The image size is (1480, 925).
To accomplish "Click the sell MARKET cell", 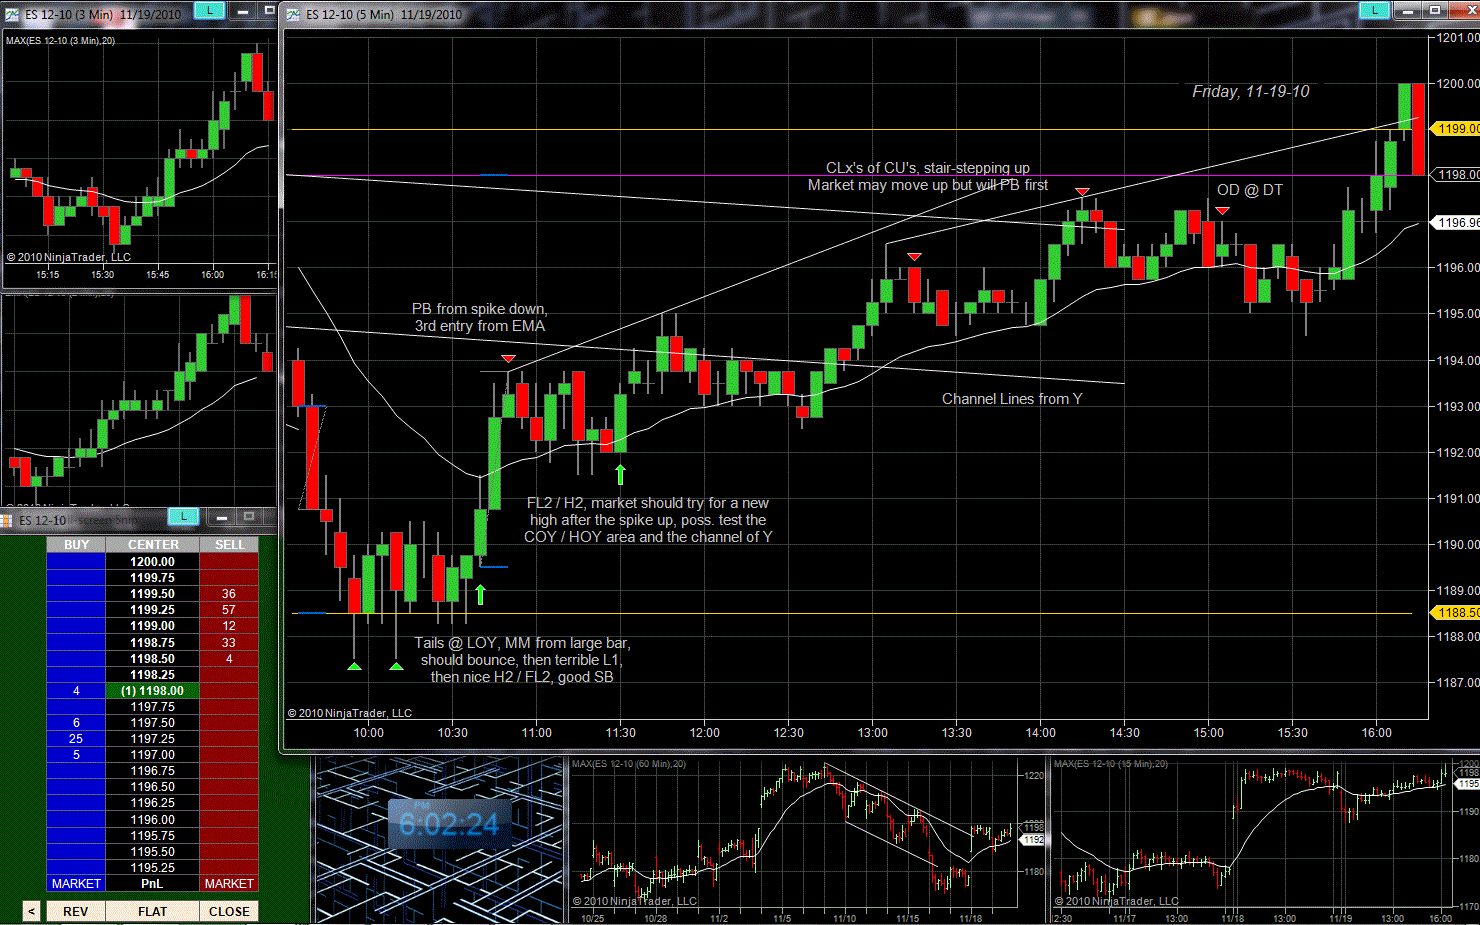I will [229, 884].
